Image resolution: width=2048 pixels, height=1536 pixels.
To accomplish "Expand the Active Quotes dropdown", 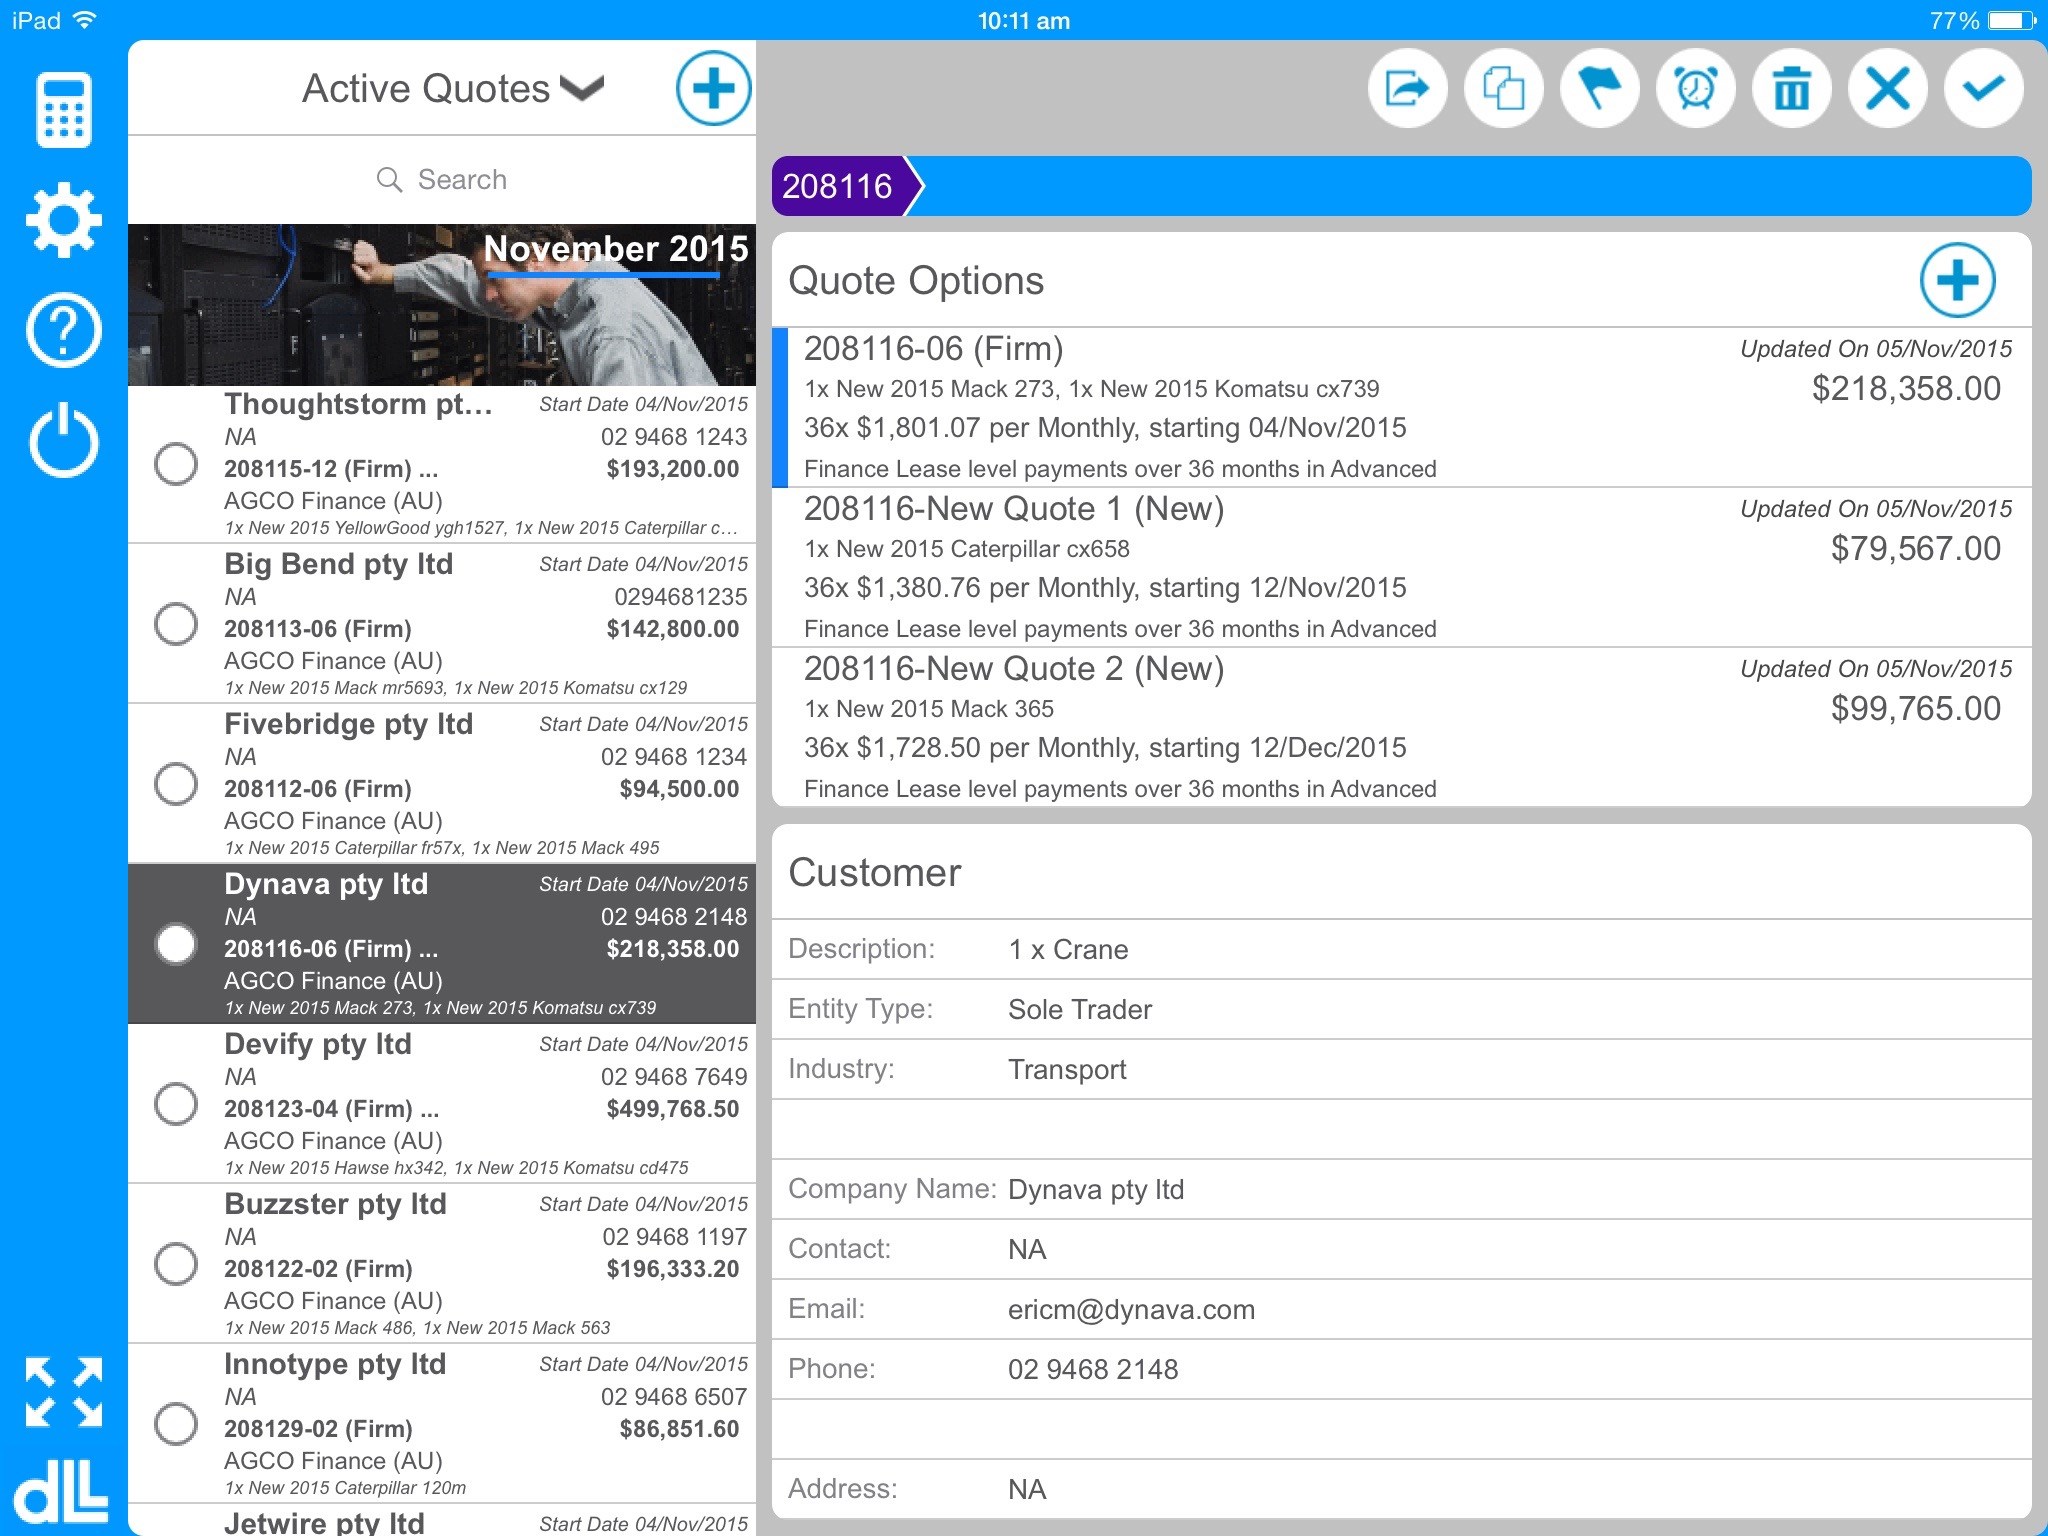I will (x=453, y=88).
